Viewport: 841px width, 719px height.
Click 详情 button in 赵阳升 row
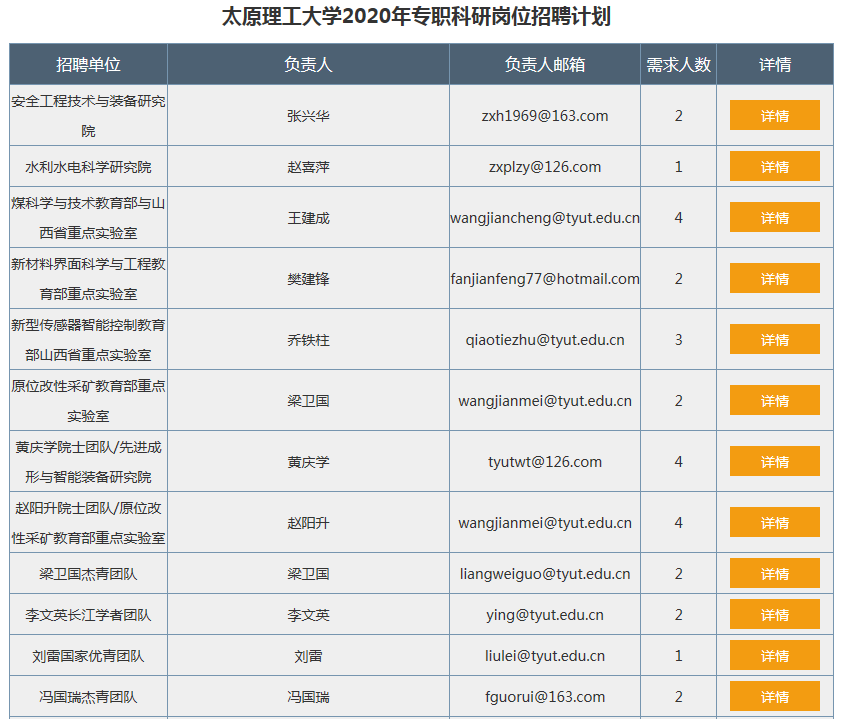tap(774, 523)
